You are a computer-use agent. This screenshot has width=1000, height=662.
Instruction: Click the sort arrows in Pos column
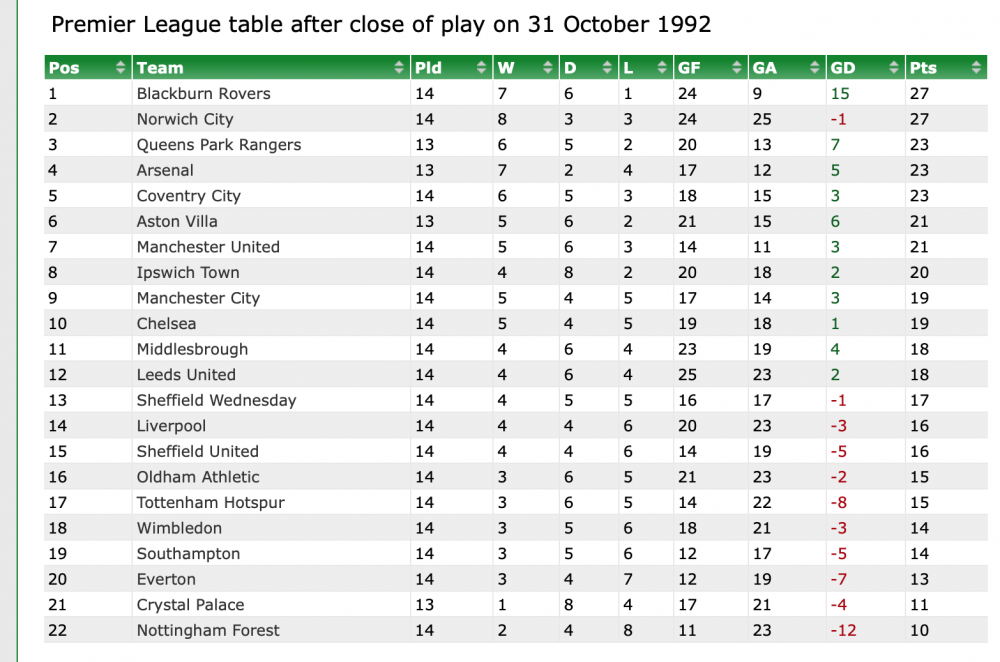click(x=121, y=68)
